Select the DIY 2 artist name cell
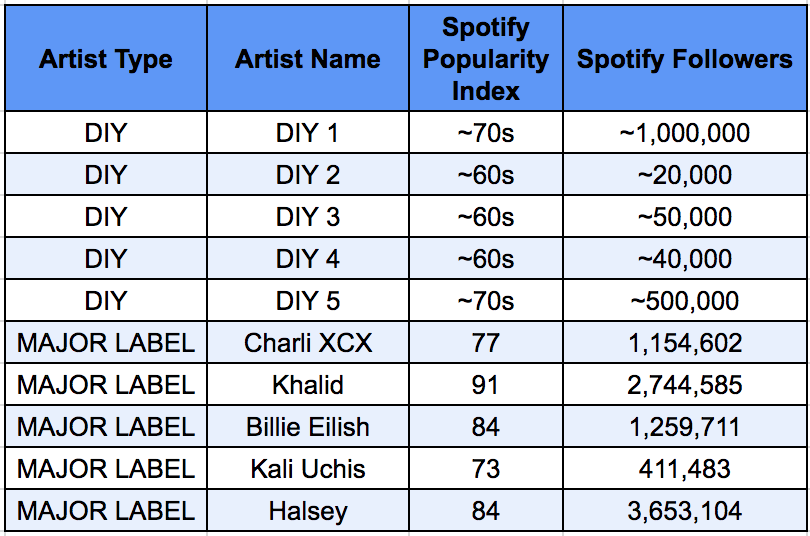 tap(308, 175)
